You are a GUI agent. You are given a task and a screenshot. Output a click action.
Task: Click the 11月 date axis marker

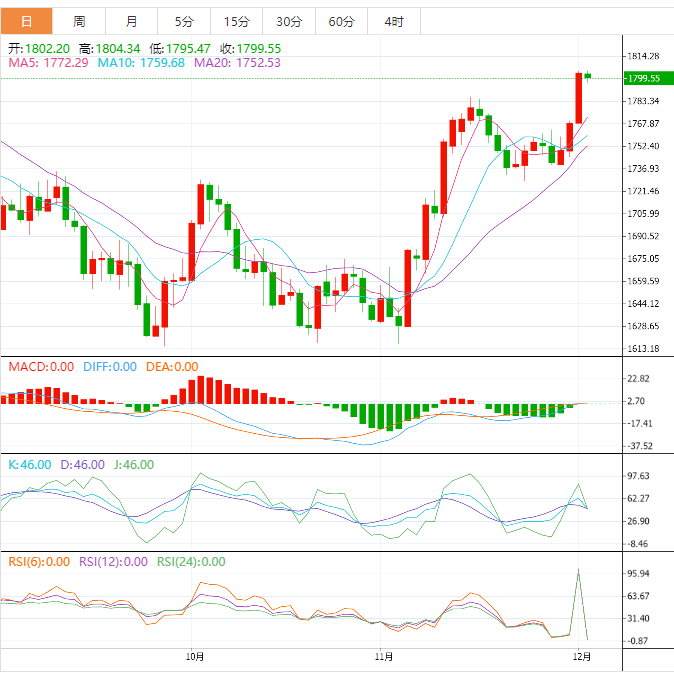coord(384,657)
